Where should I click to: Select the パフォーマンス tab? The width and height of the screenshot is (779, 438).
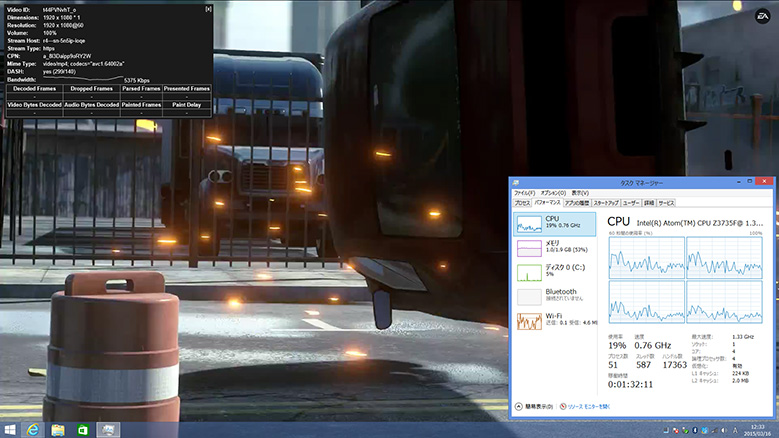pyautogui.click(x=547, y=203)
